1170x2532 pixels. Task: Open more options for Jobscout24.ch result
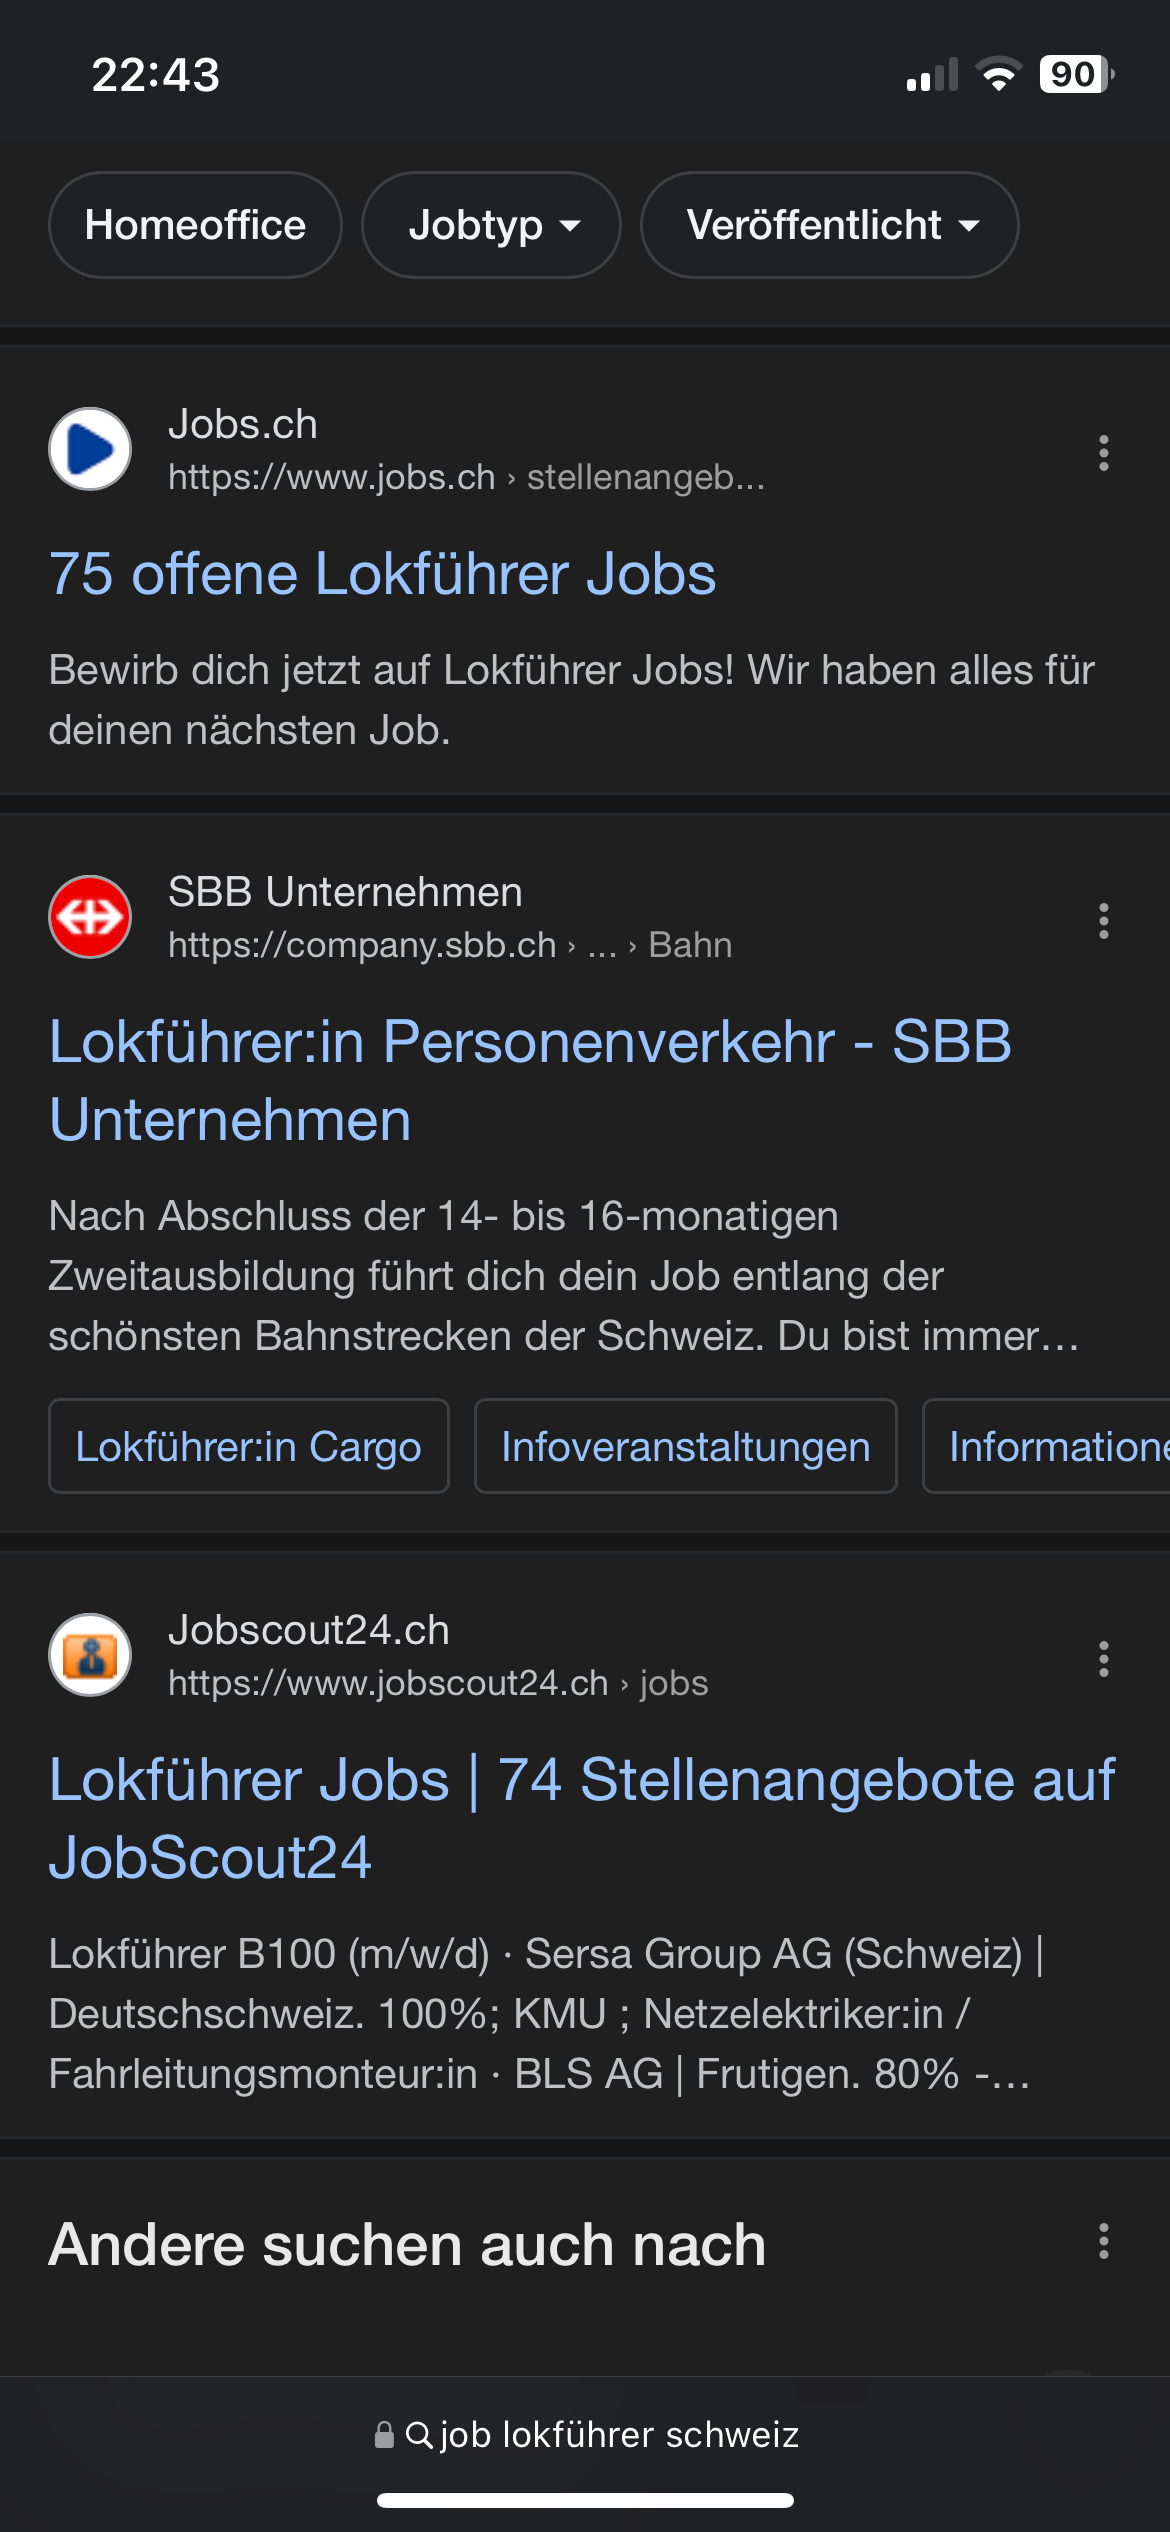tap(1103, 1659)
